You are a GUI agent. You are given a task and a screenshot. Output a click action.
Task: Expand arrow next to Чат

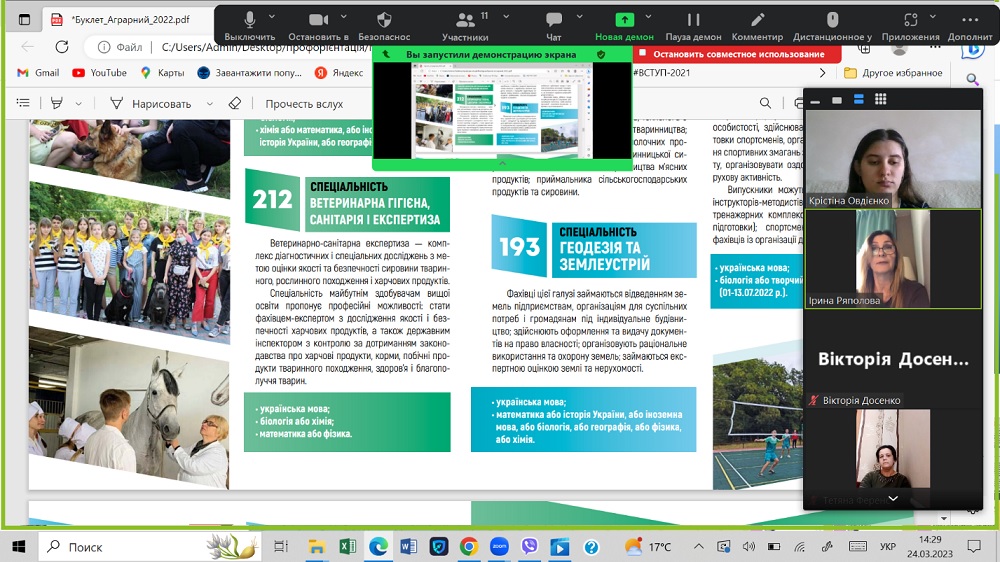coord(579,17)
